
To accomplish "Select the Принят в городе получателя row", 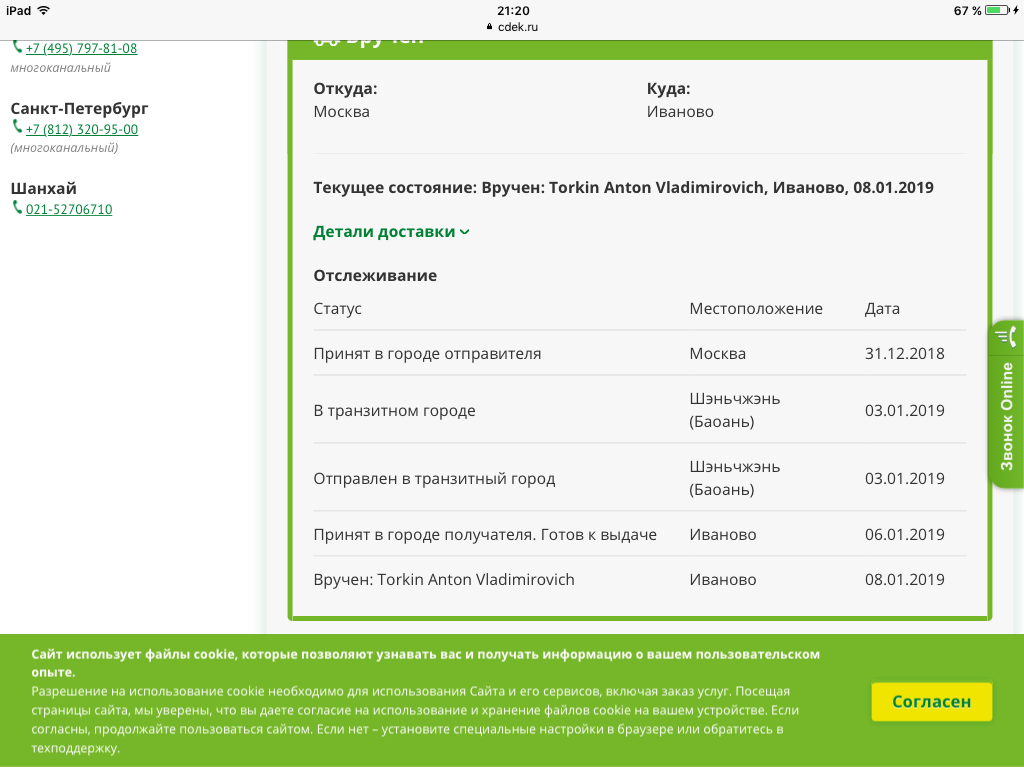I will pyautogui.click(x=485, y=535).
